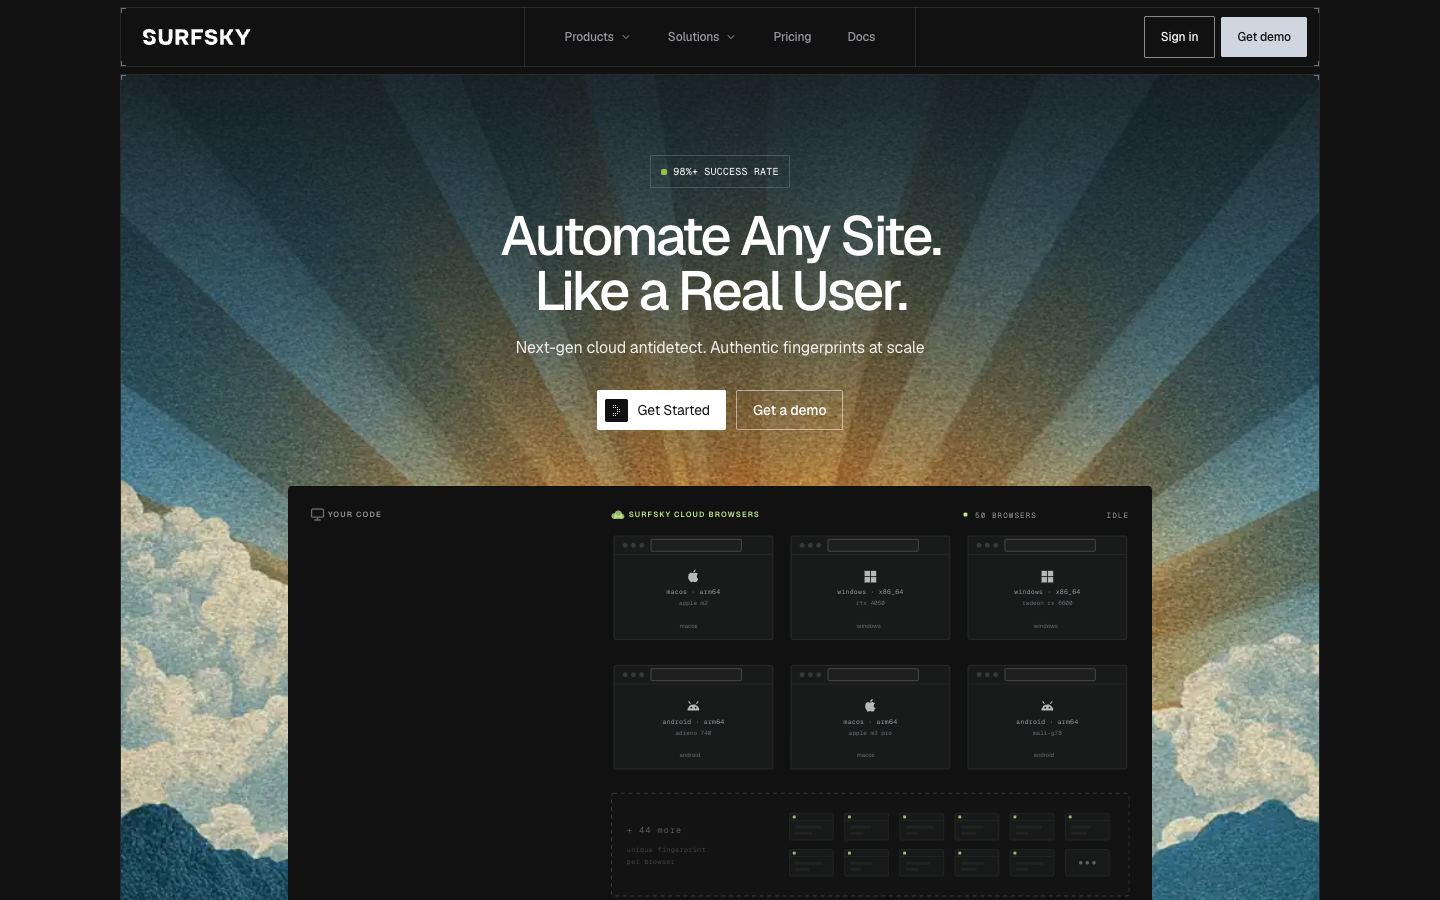Expand the Products dropdown in the navigation

click(x=597, y=37)
